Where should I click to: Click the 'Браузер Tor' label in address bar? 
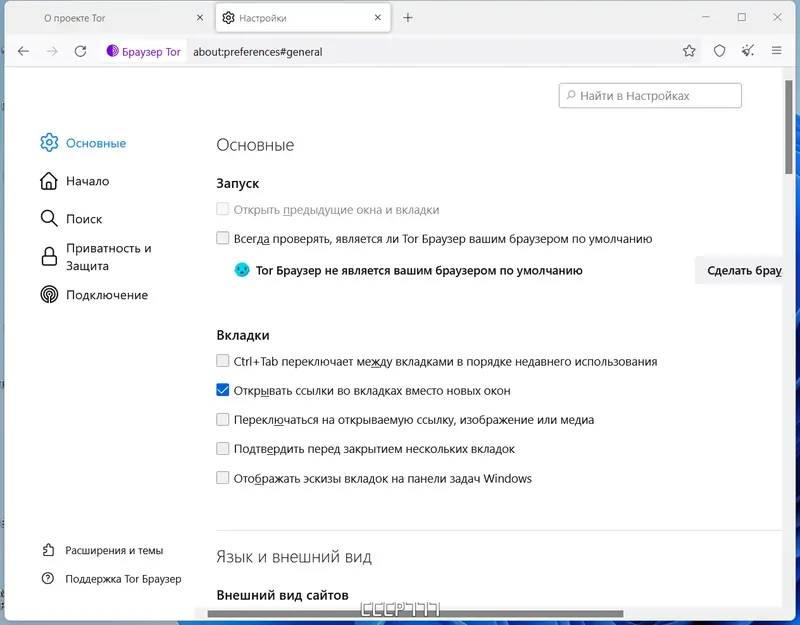click(x=151, y=52)
